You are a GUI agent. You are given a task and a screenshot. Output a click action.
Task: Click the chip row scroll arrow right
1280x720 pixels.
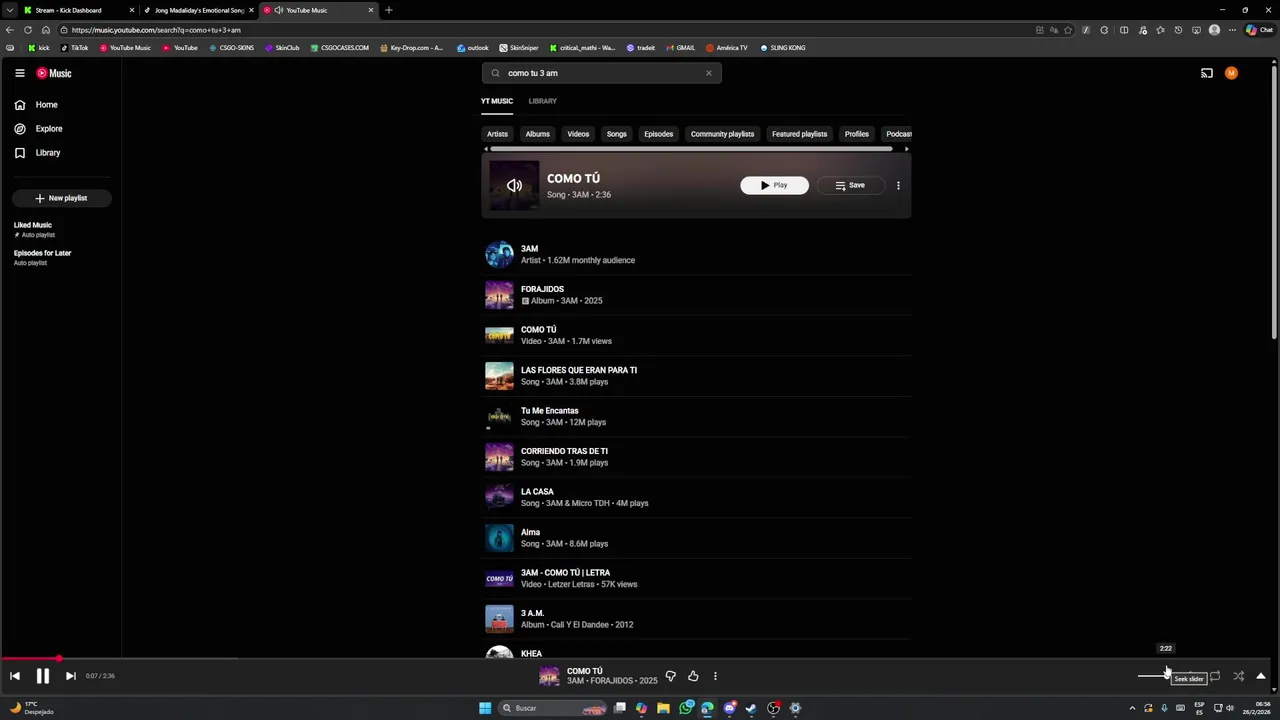click(906, 149)
